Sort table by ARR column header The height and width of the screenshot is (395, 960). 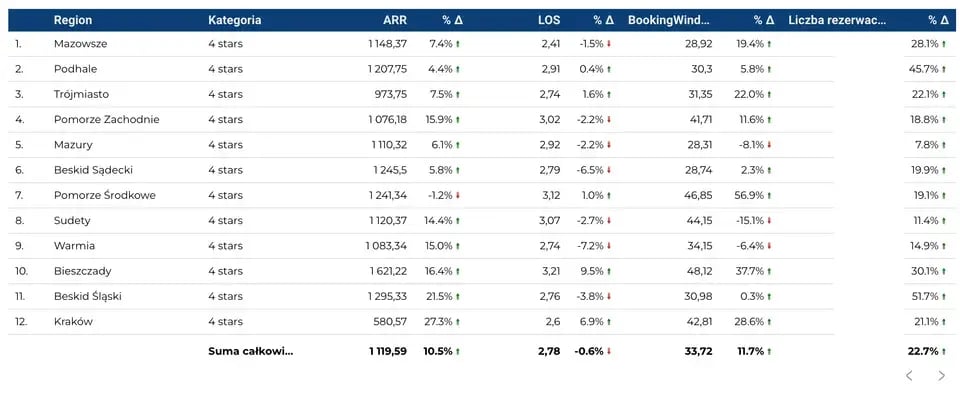coord(395,20)
